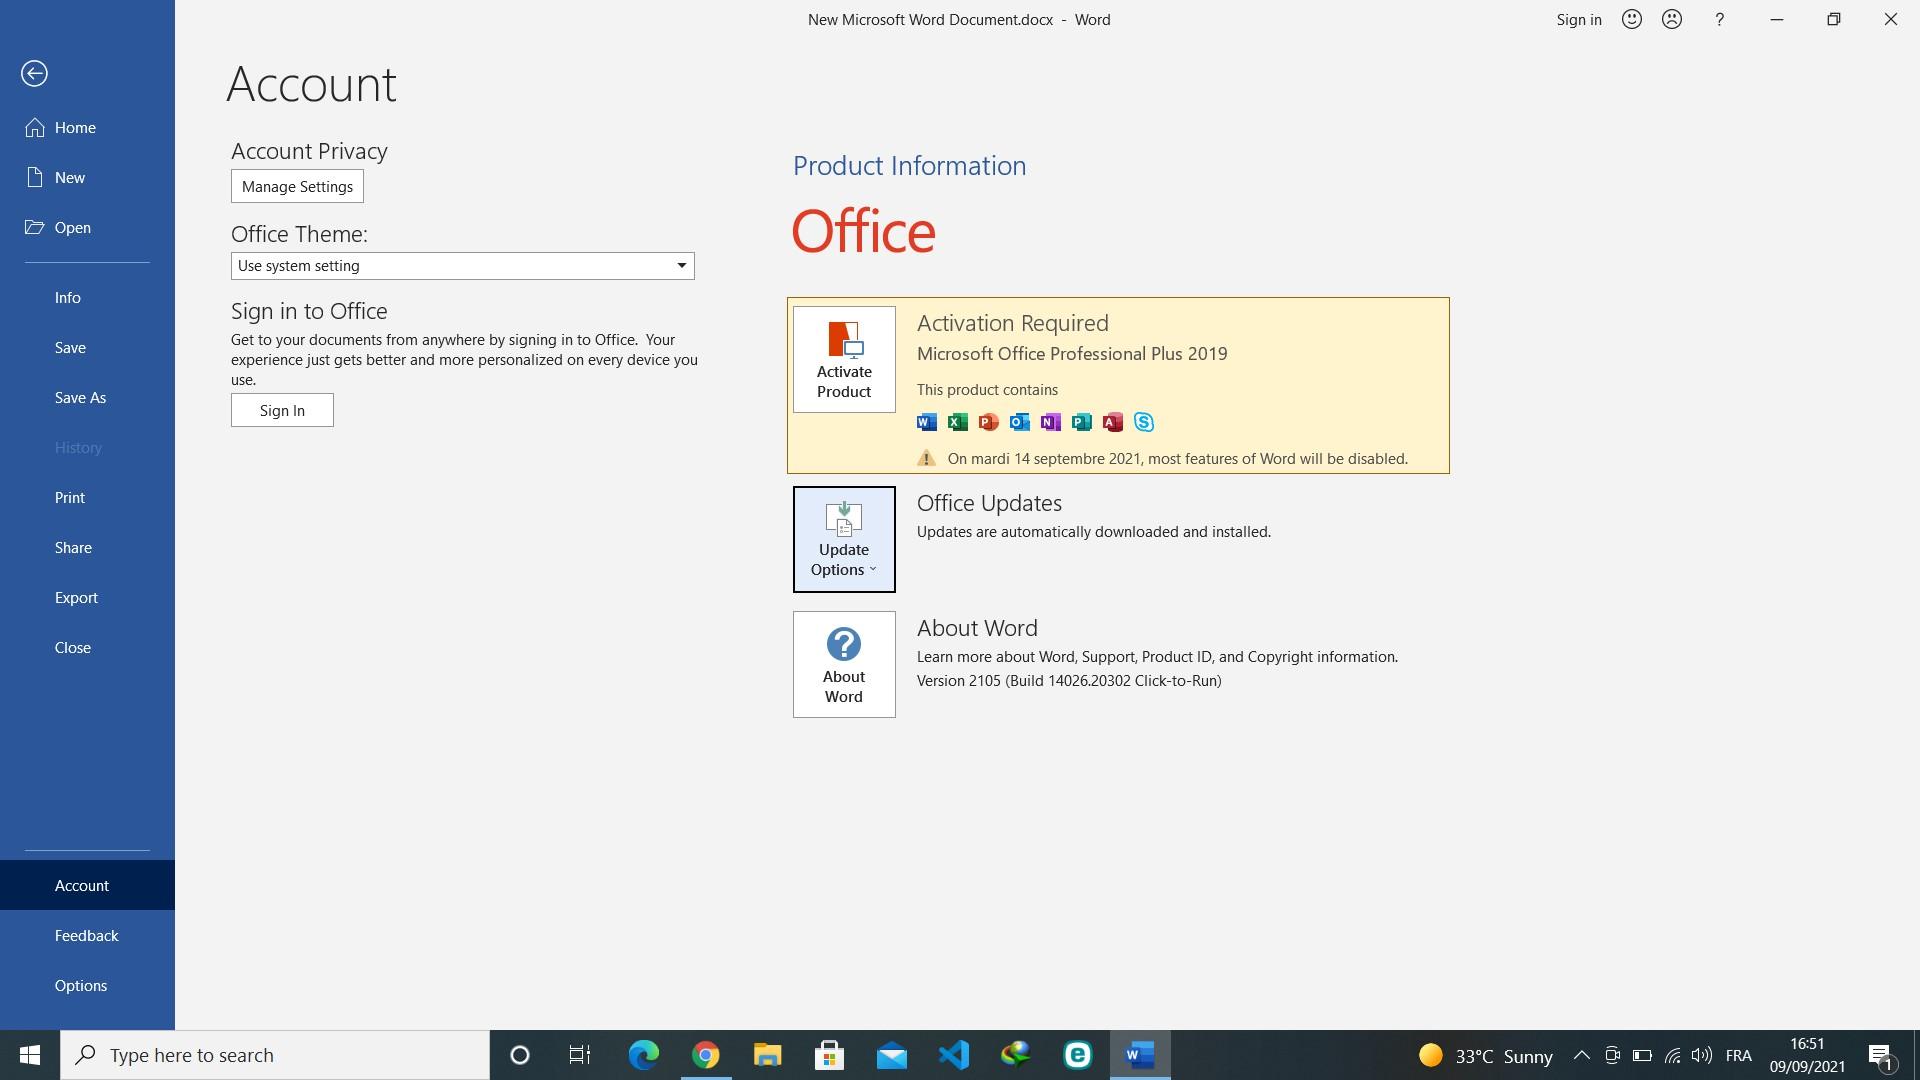Click the PowerPoint icon under product contains
Viewport: 1920px width, 1080px height.
(x=989, y=422)
